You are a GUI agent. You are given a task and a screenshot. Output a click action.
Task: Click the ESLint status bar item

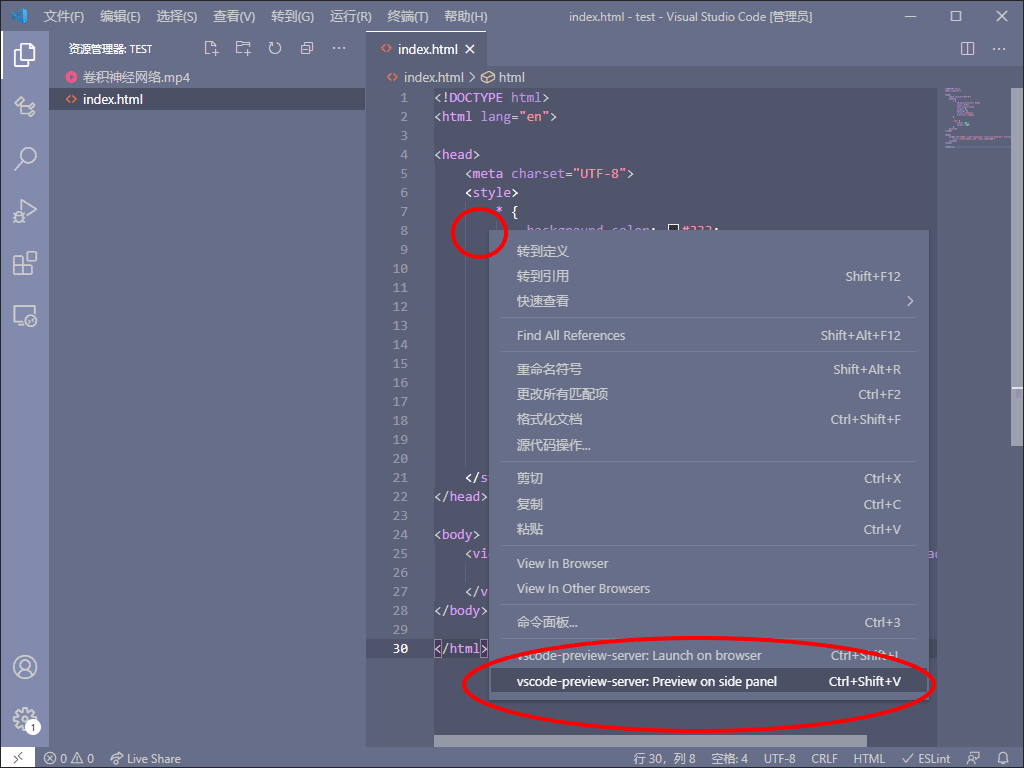(x=926, y=758)
